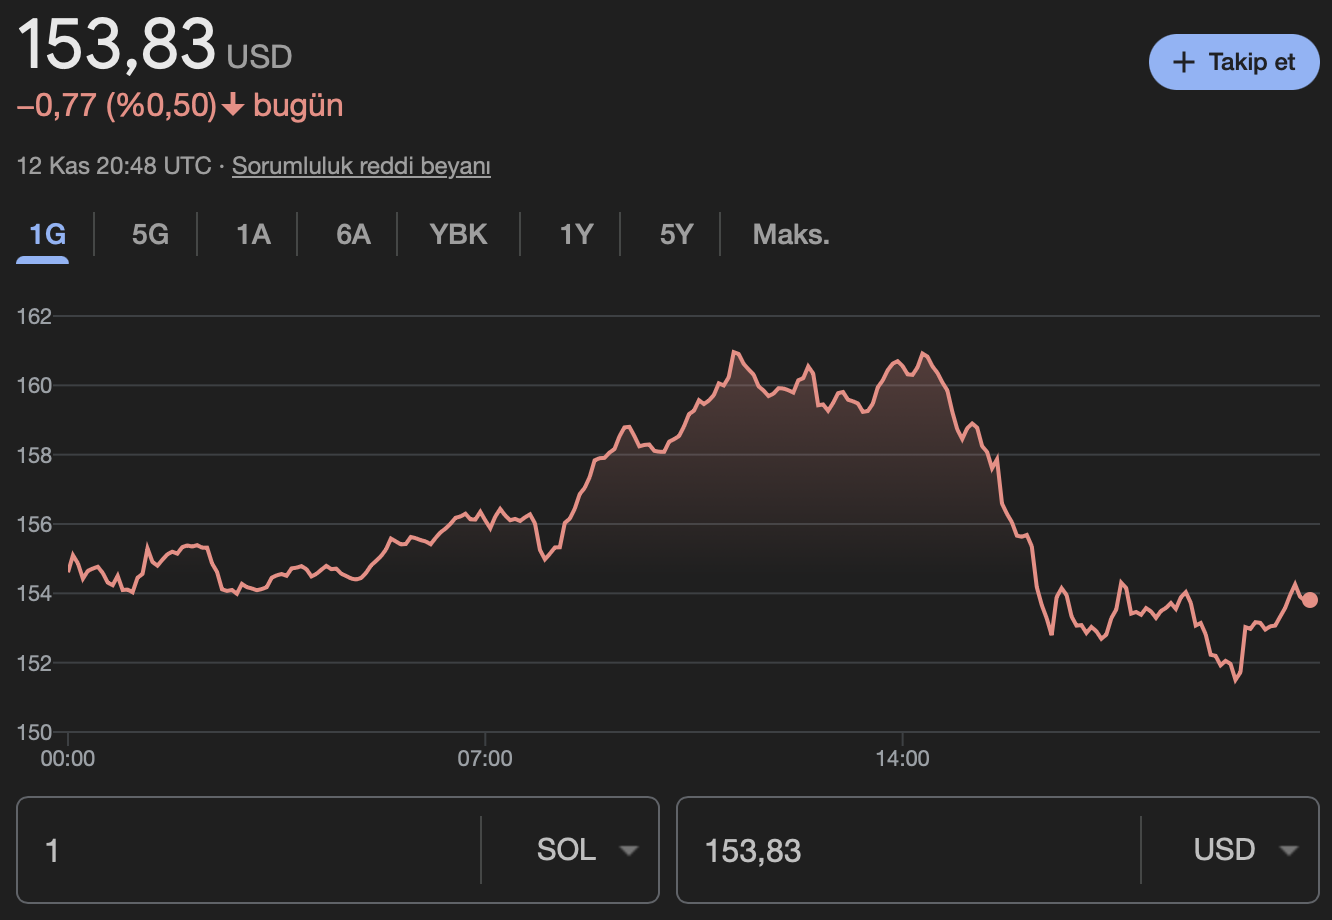Choose the 6A range tab
Viewport: 1332px width, 920px height.
point(353,234)
